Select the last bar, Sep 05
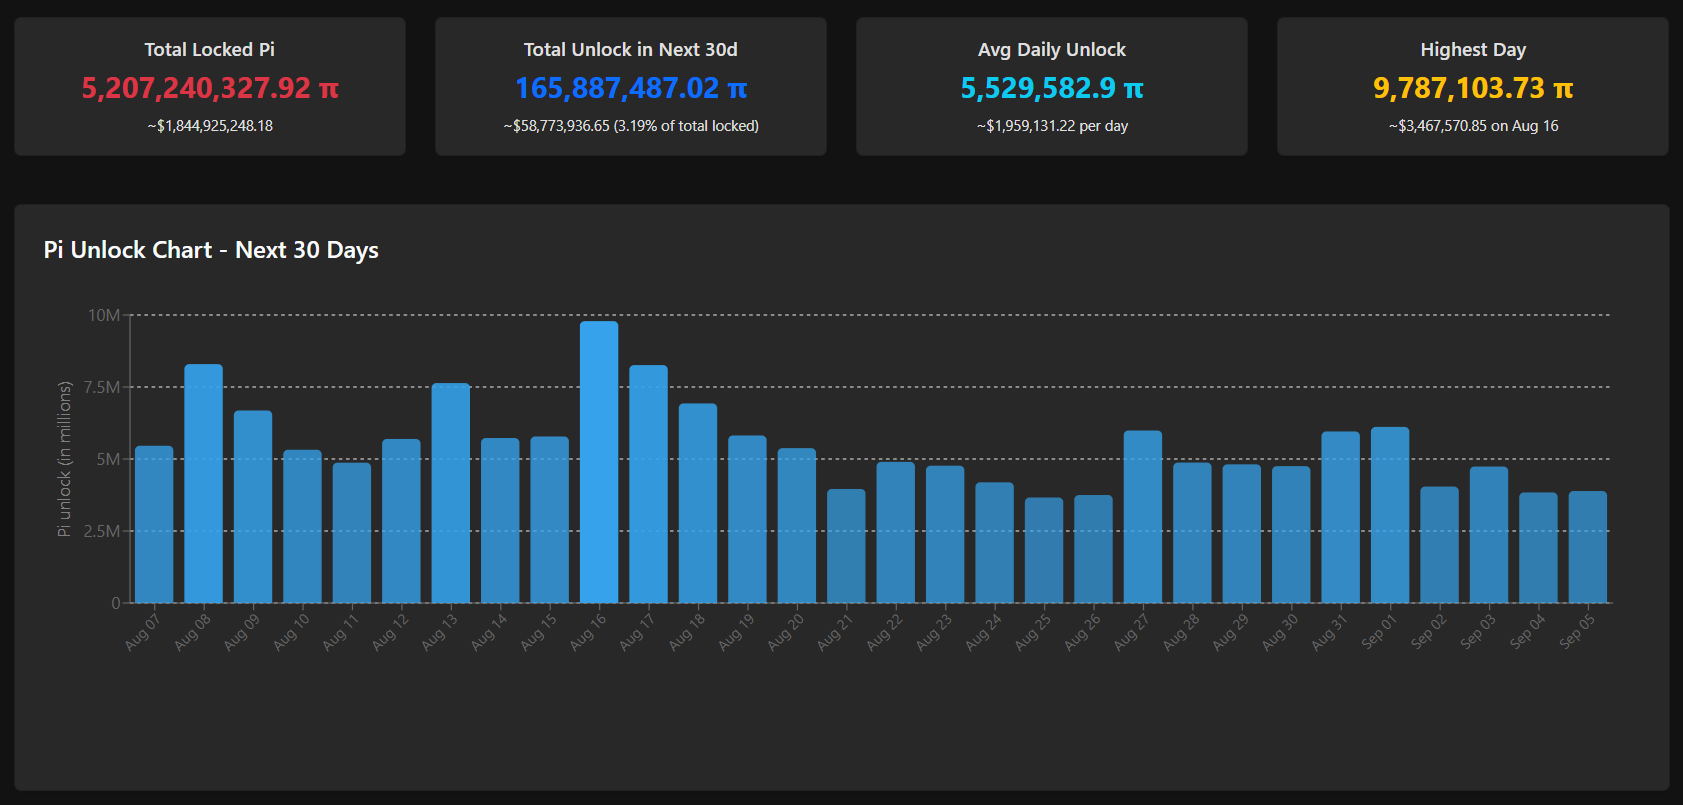Viewport: 1683px width, 805px height. pyautogui.click(x=1587, y=547)
